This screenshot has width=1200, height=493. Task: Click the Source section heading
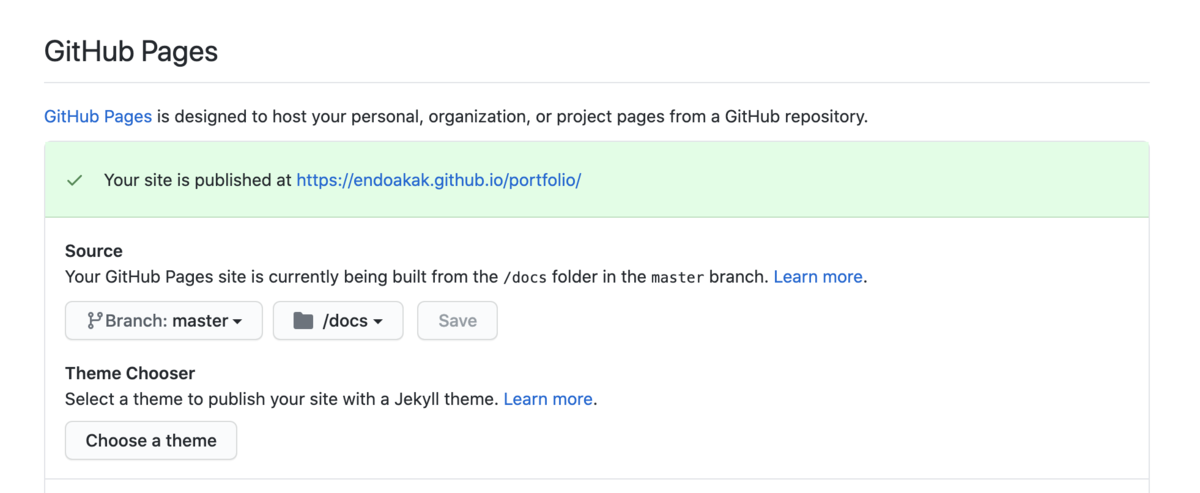click(94, 251)
